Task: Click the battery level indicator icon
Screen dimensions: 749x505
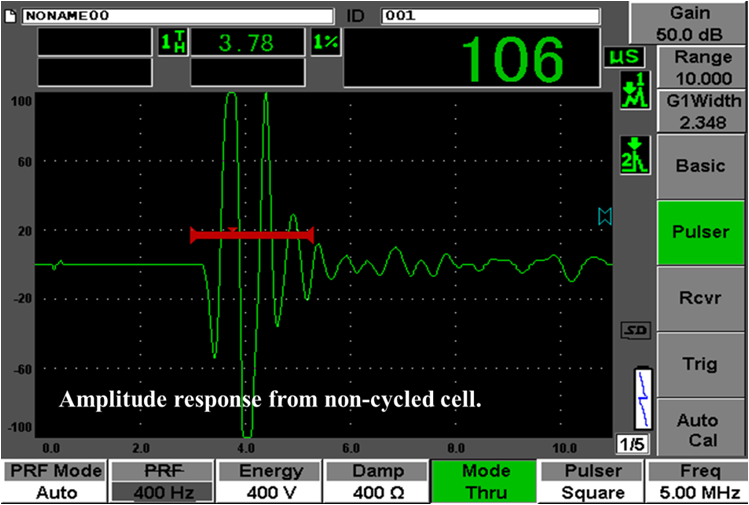Action: click(634, 398)
